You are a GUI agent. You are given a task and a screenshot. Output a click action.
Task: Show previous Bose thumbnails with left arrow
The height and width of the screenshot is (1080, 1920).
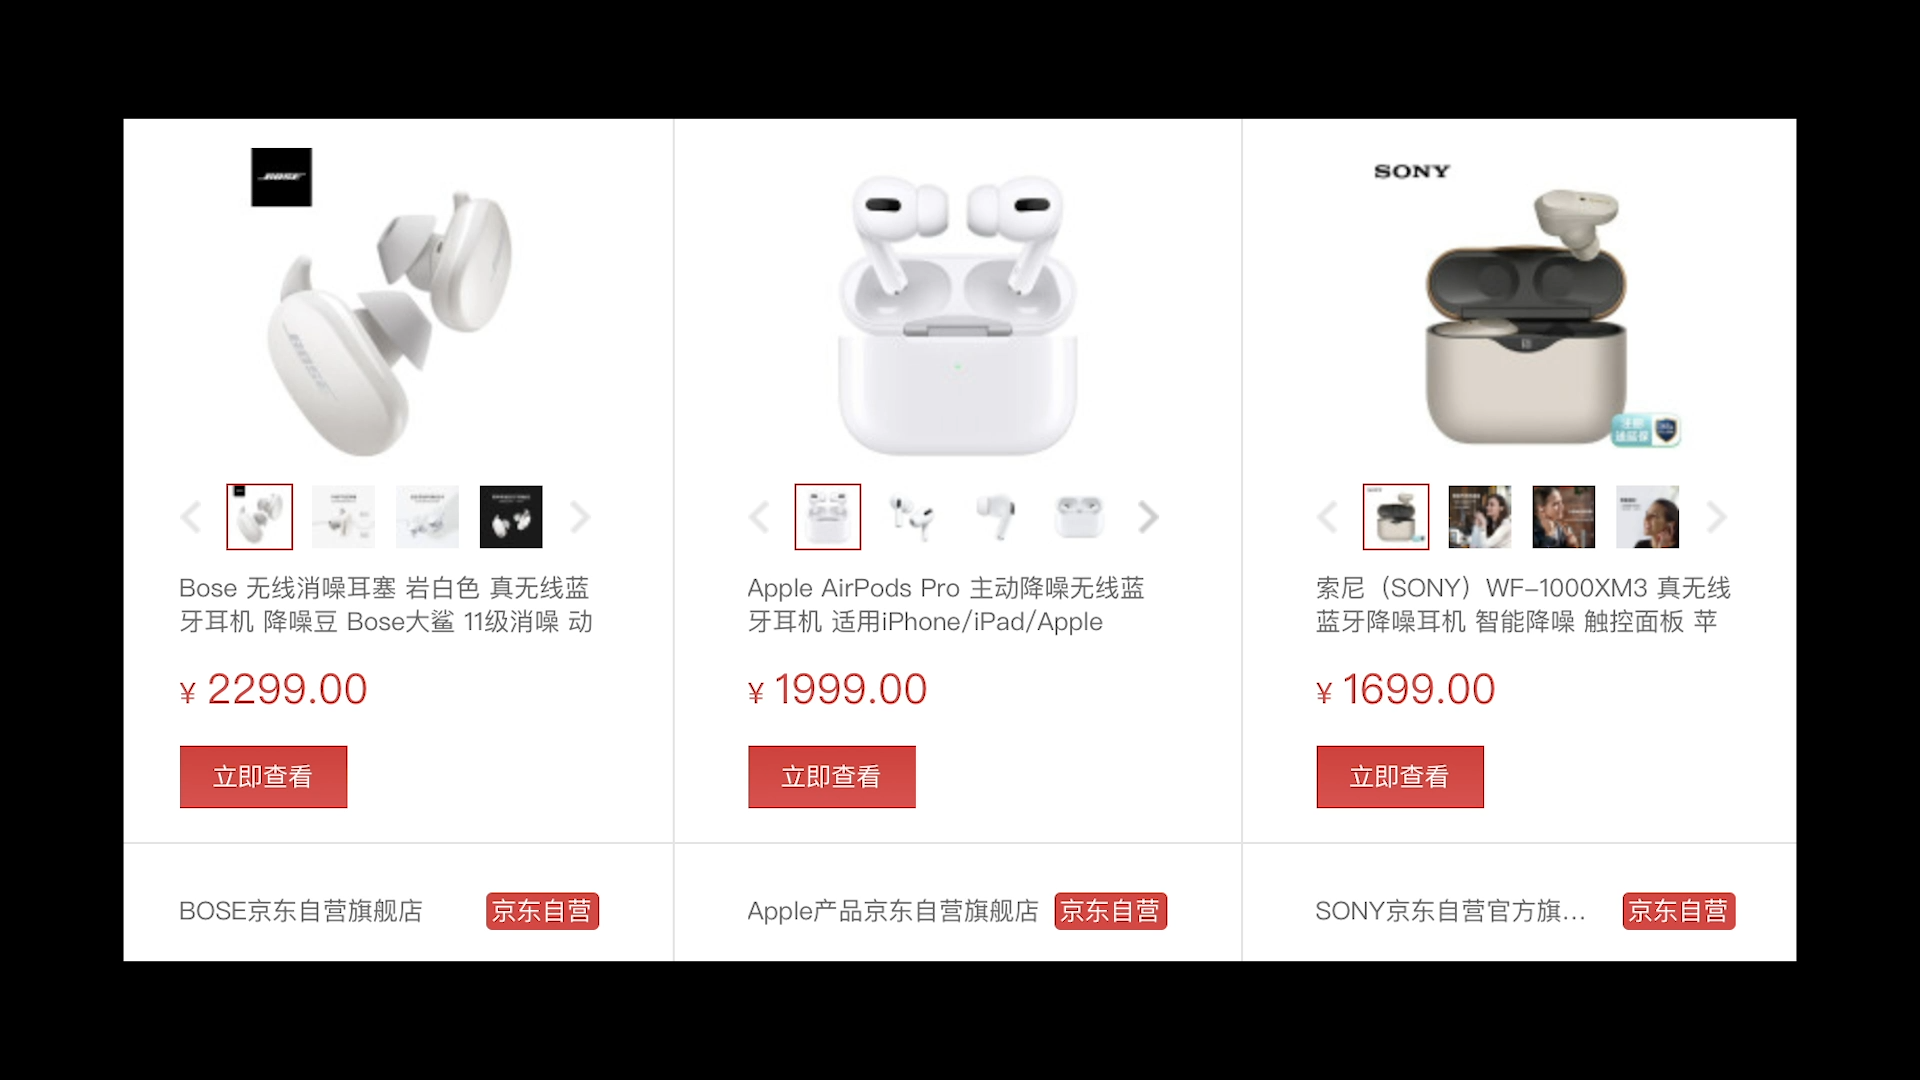coord(191,517)
